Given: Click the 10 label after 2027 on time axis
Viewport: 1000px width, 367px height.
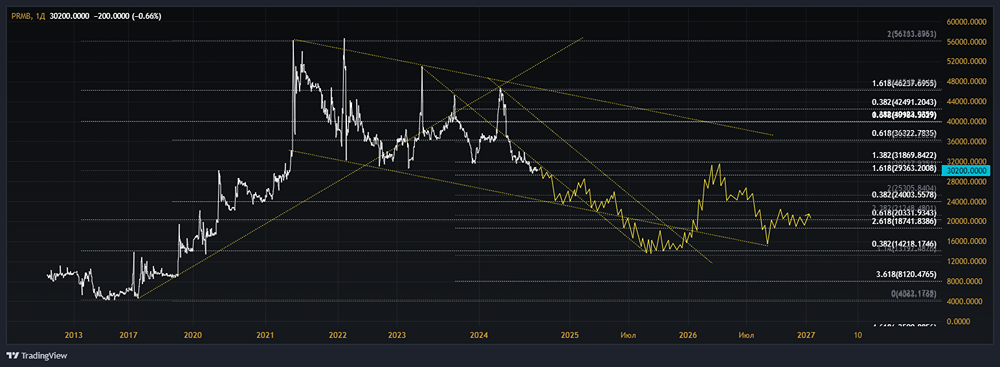Looking at the screenshot, I should coord(857,334).
